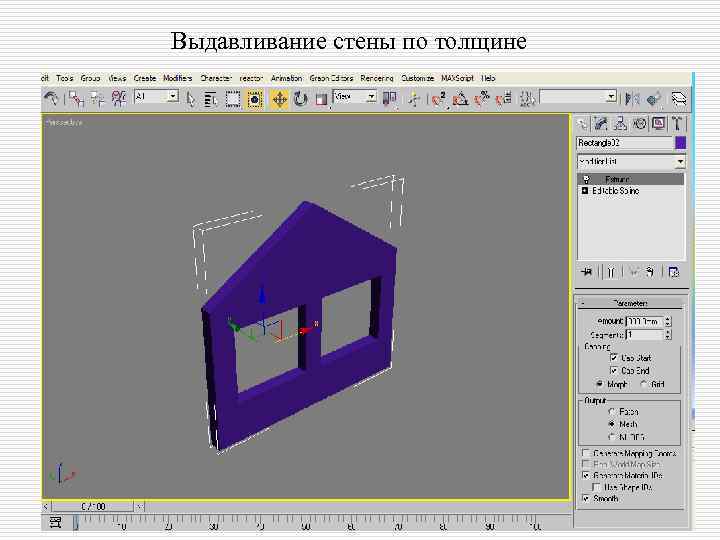This screenshot has width=720, height=540.
Task: Click the Amount spinner arrows
Action: [668, 321]
